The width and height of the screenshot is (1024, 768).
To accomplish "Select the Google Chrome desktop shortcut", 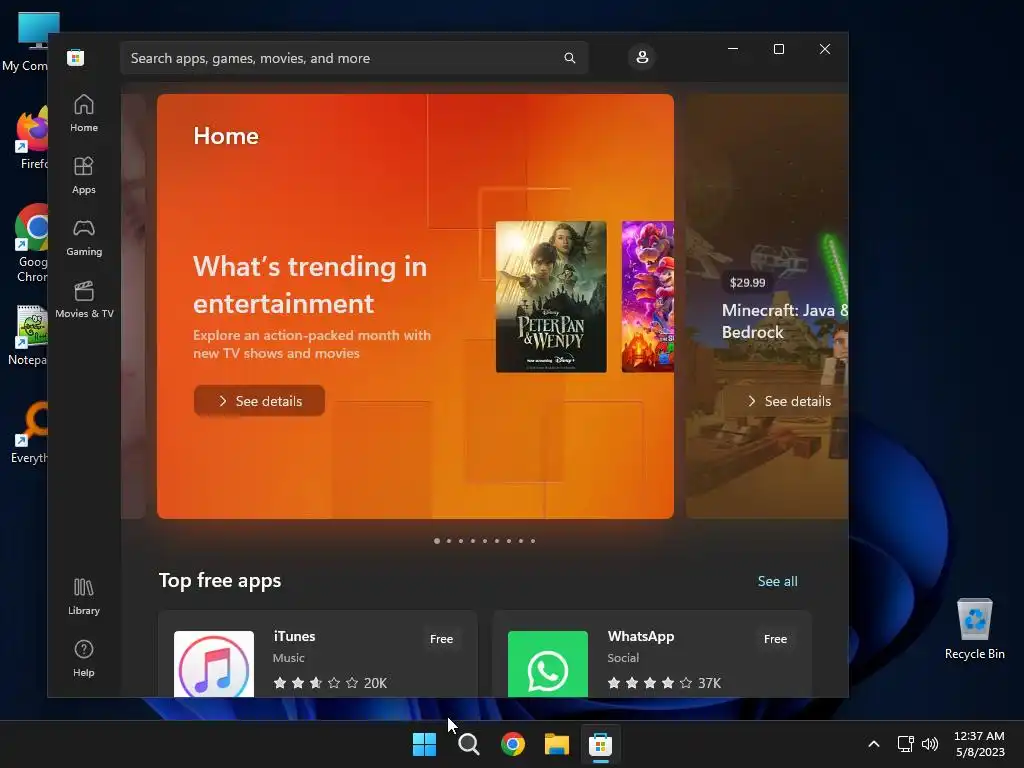I will [x=32, y=243].
